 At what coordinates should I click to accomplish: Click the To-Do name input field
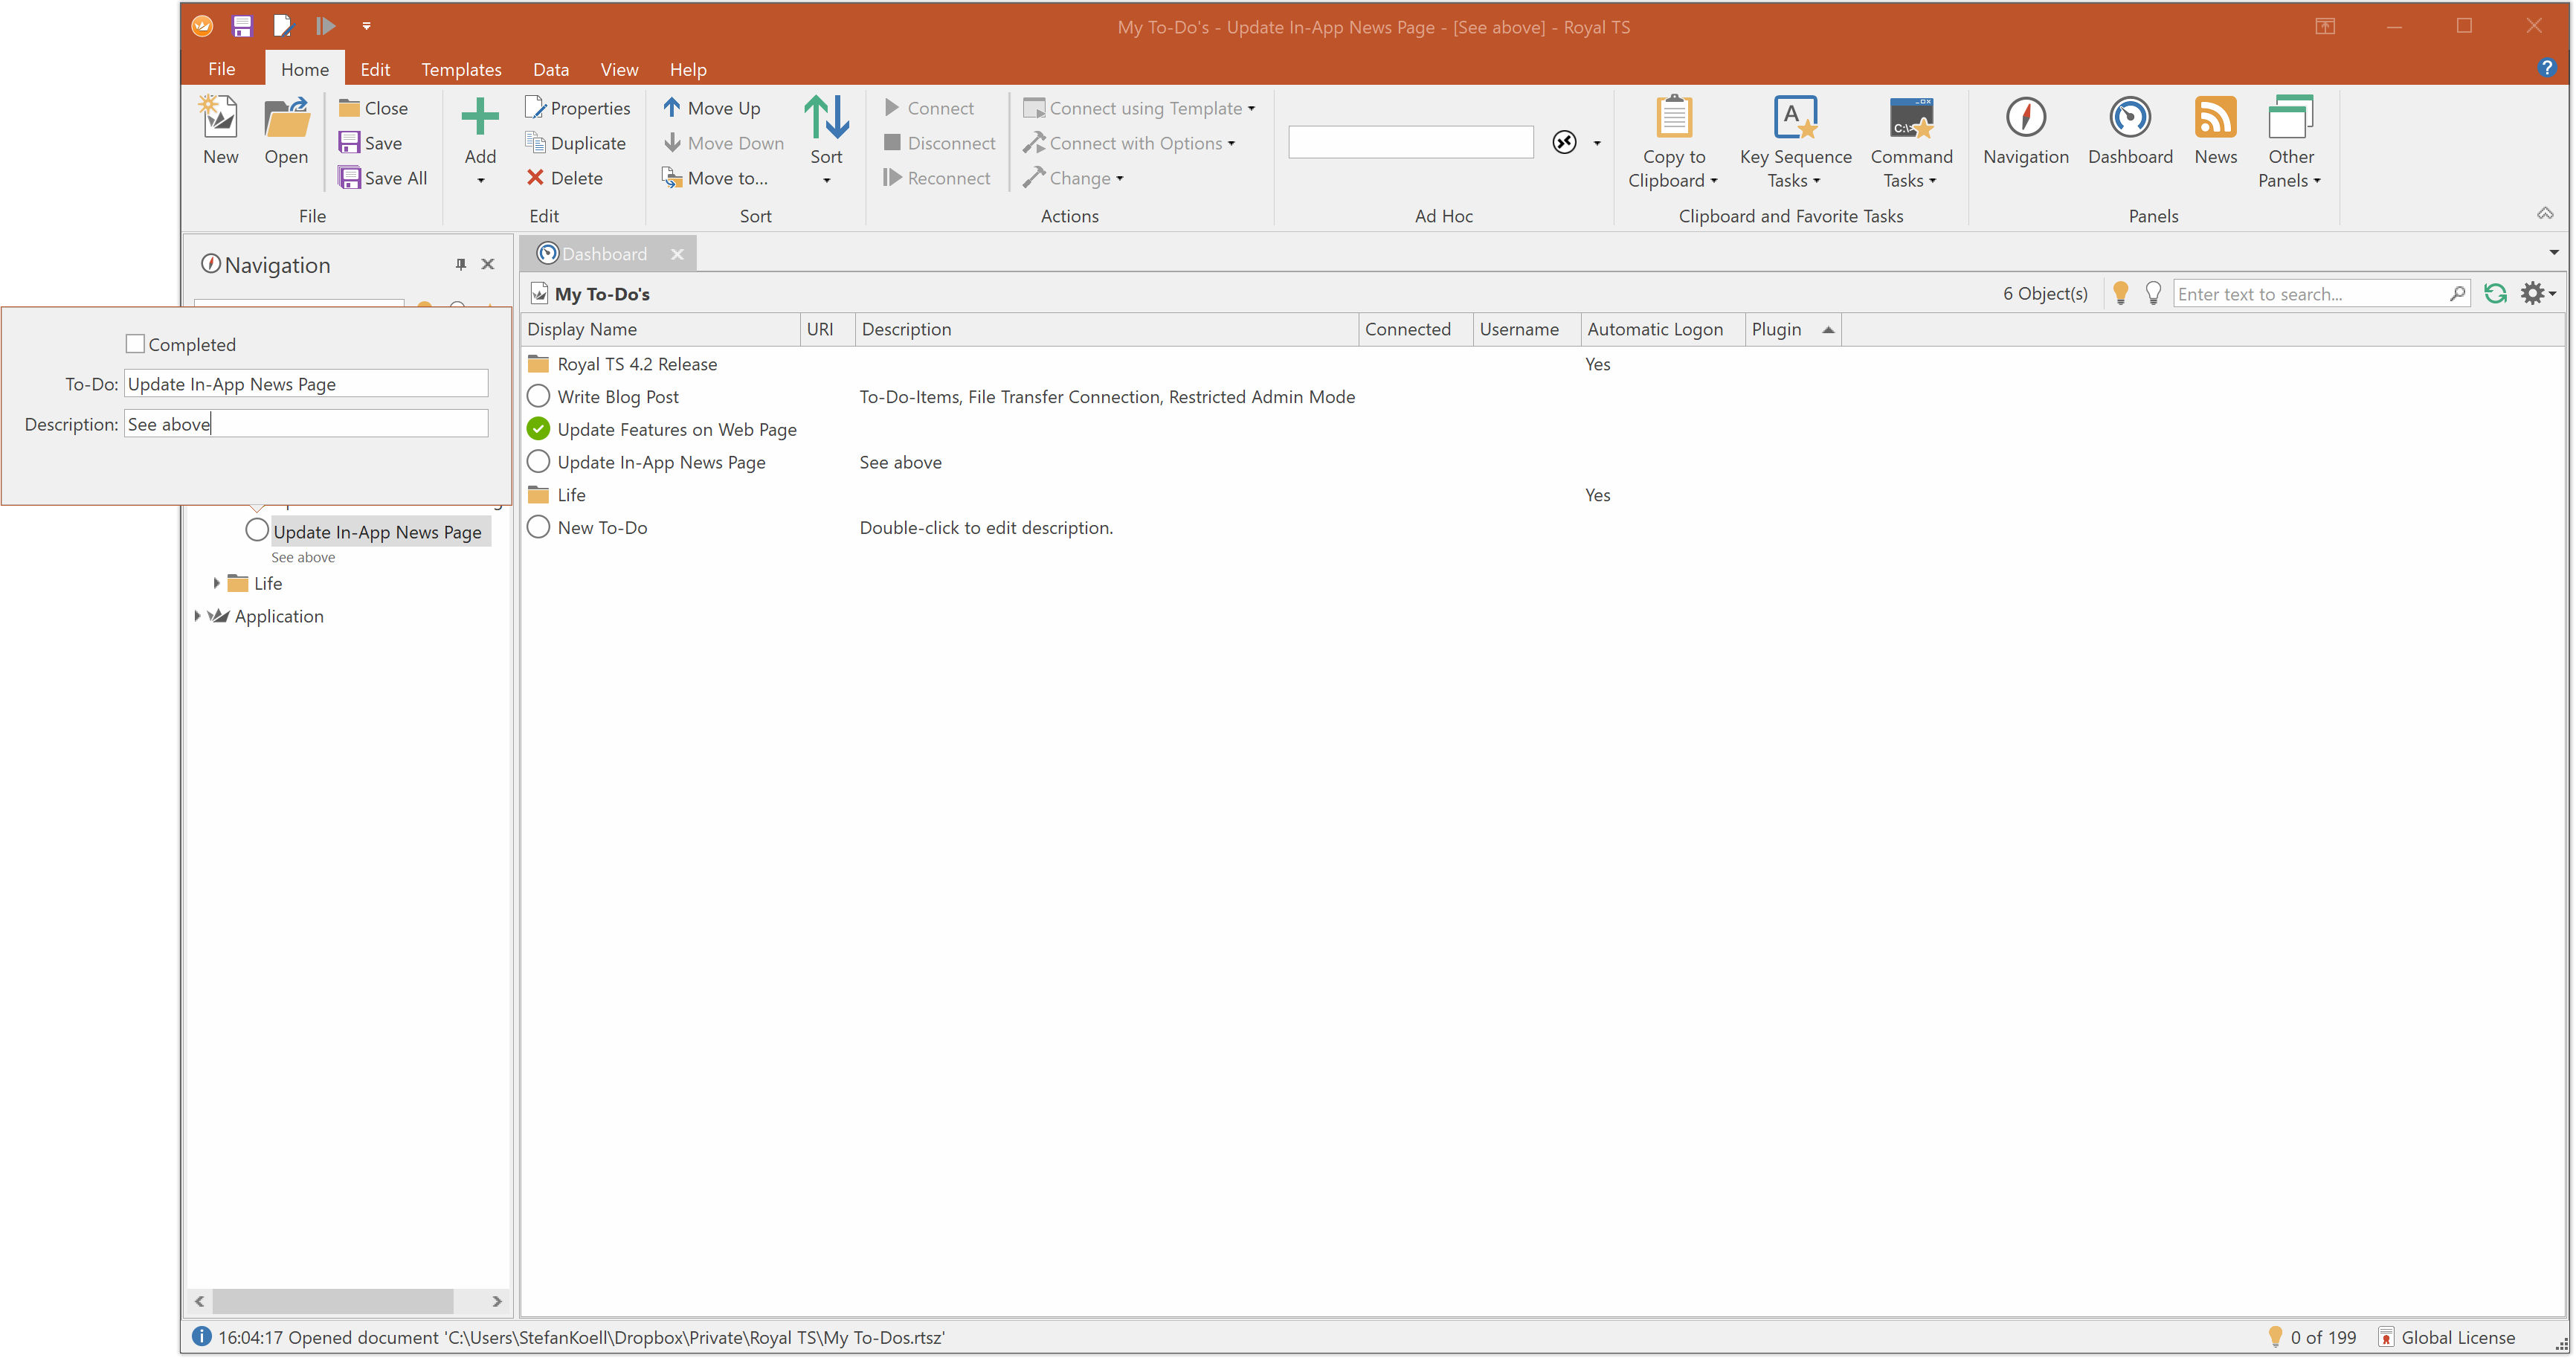306,384
